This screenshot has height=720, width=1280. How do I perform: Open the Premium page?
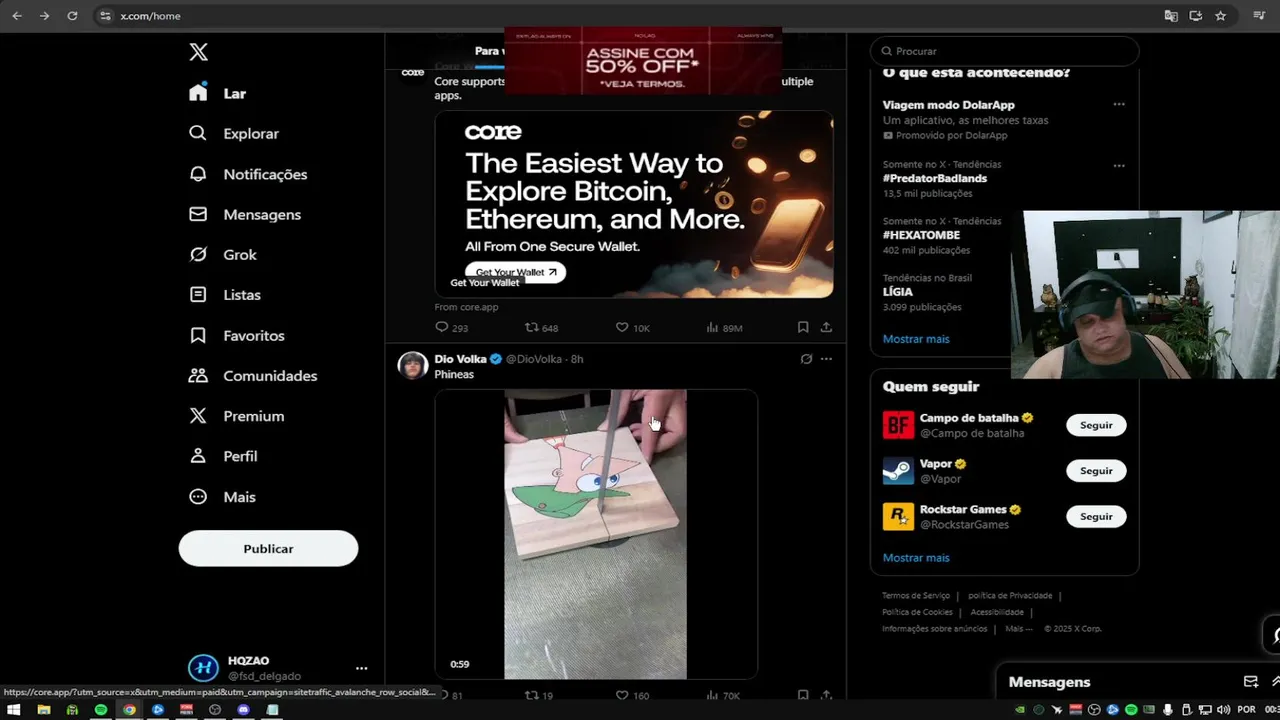(x=237, y=416)
